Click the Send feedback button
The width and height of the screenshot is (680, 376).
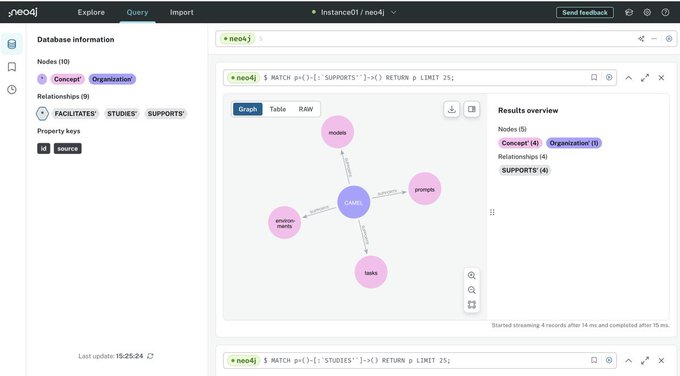tap(585, 13)
